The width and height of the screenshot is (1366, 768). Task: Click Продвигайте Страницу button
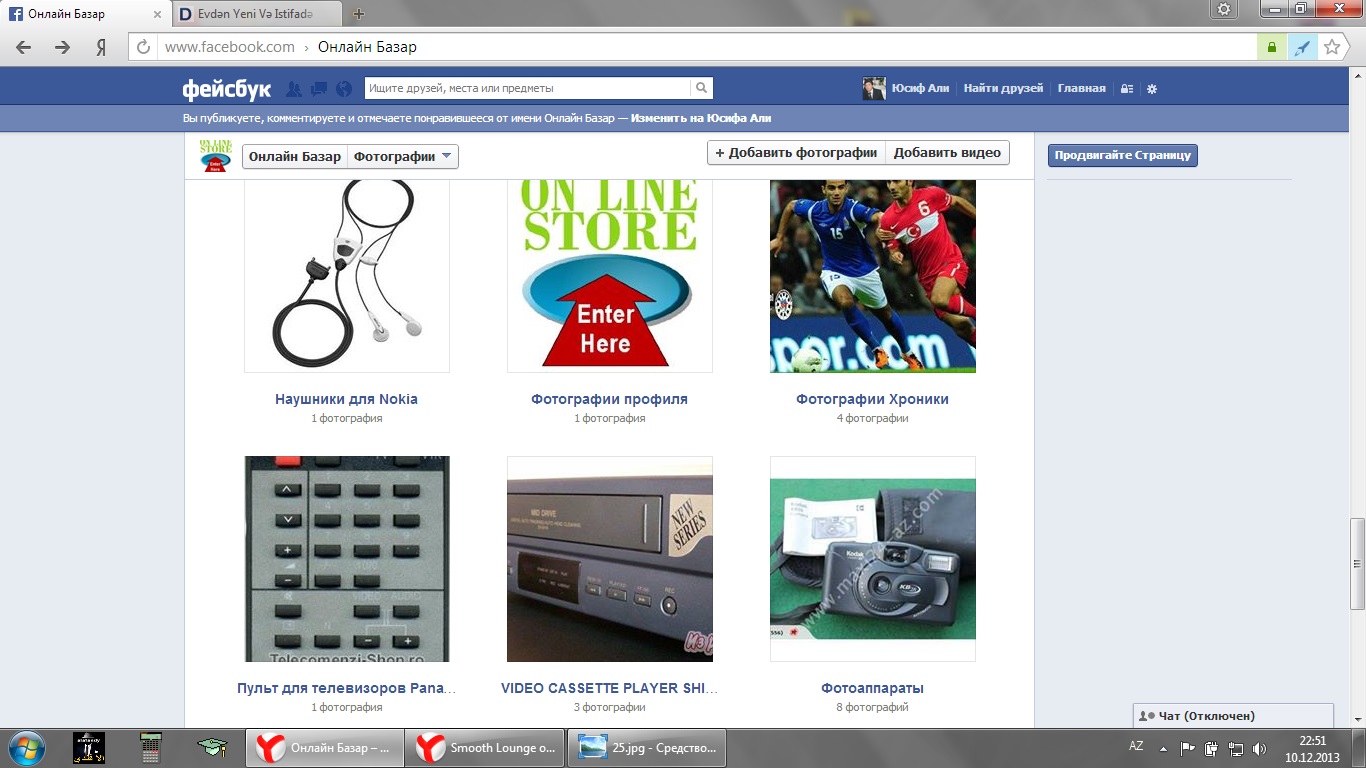[x=1123, y=156]
